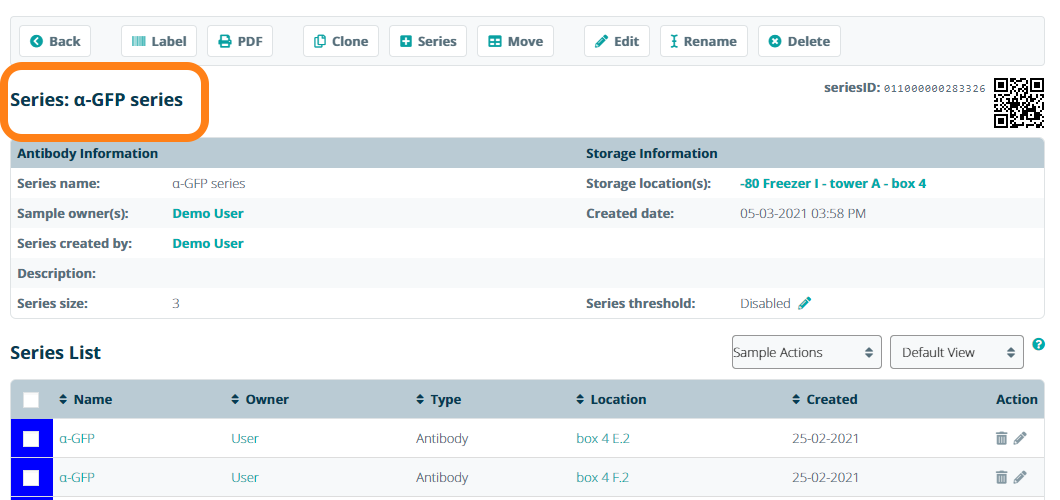Click edit pencil for α-GFP in box 4 E.2

point(1020,438)
